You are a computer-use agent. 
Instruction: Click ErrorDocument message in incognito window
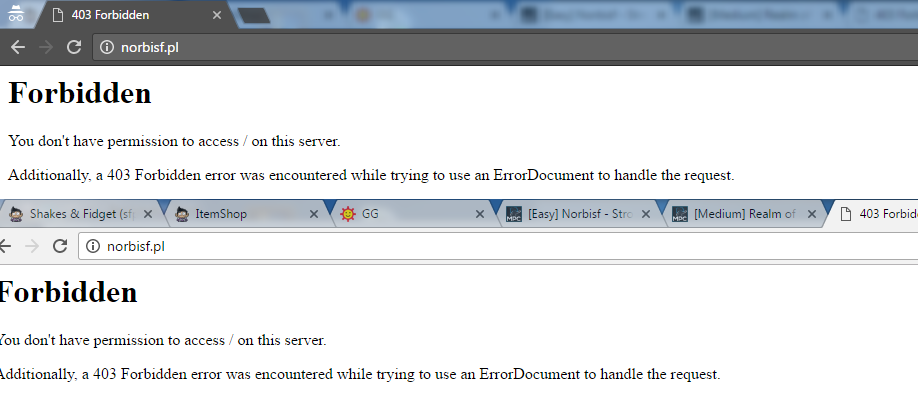(371, 175)
